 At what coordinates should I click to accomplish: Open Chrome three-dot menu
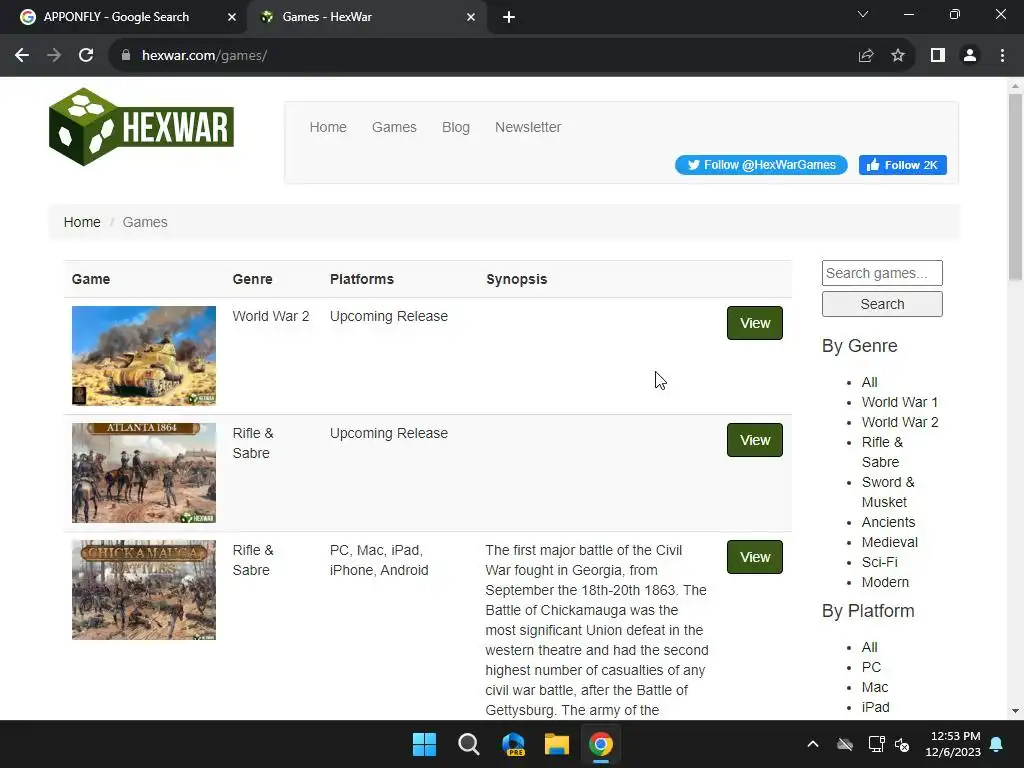coord(1002,56)
